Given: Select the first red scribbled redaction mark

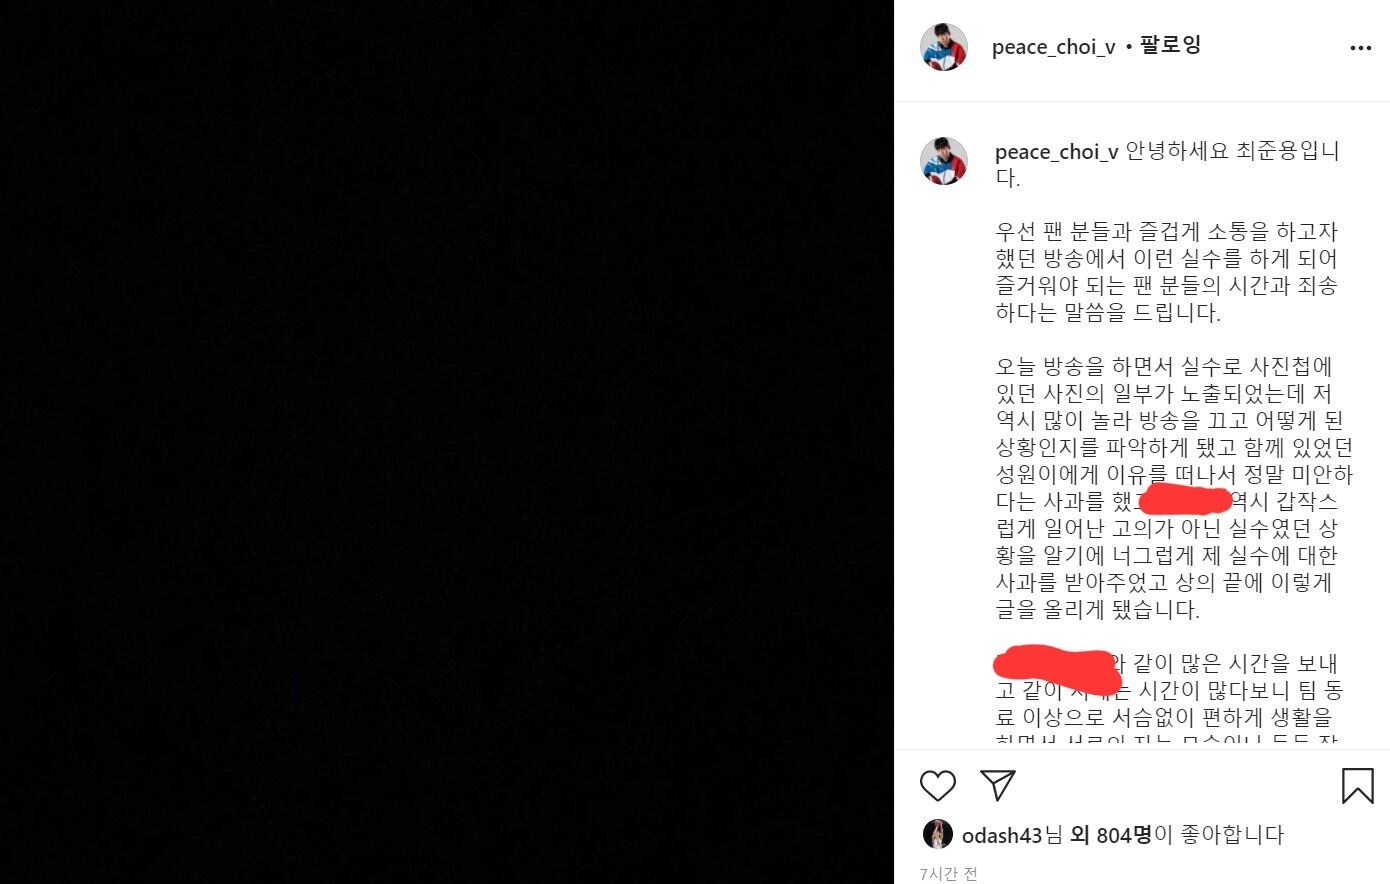Looking at the screenshot, I should pyautogui.click(x=1184, y=498).
